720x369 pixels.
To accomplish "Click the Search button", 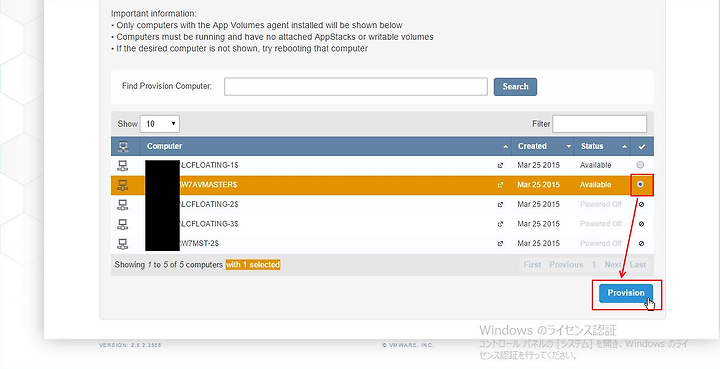I will (515, 87).
